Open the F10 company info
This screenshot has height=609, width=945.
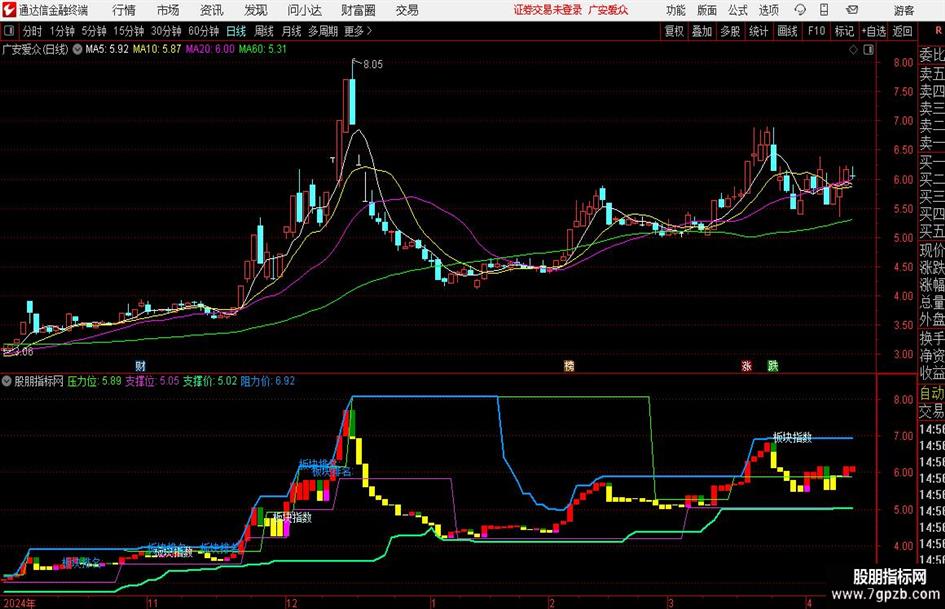pyautogui.click(x=816, y=31)
